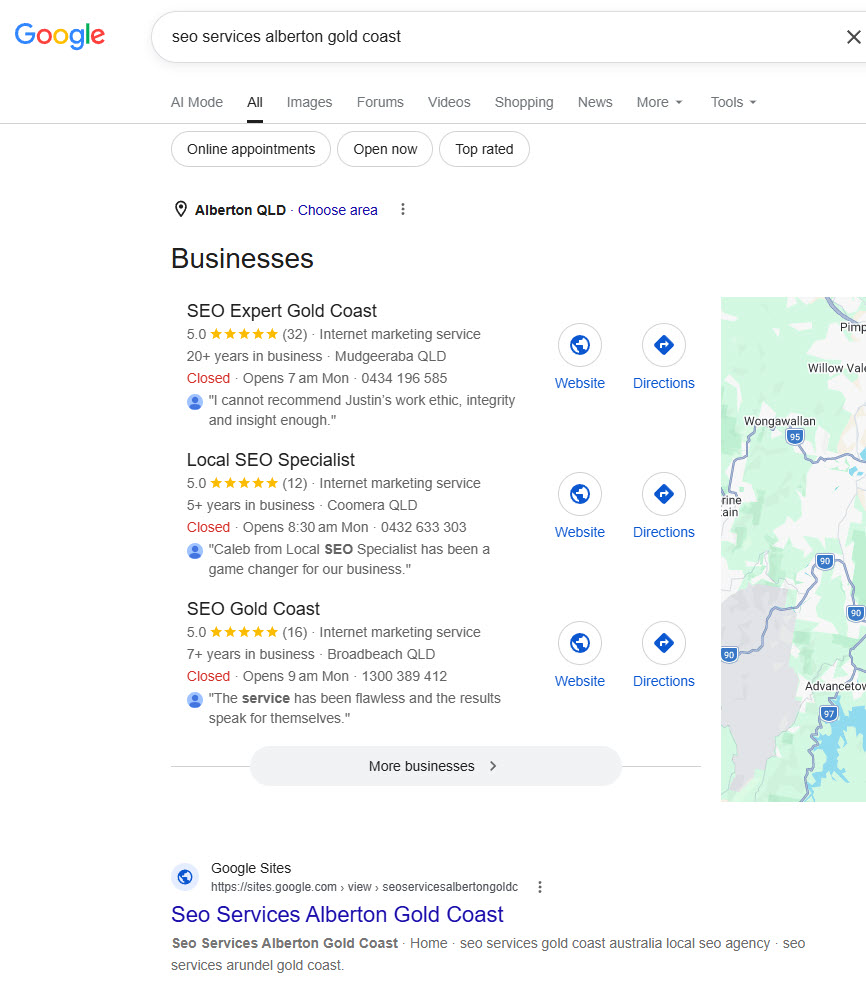The image size is (866, 986).
Task: Click Website icon for Local SEO Specialist
Action: coord(580,494)
